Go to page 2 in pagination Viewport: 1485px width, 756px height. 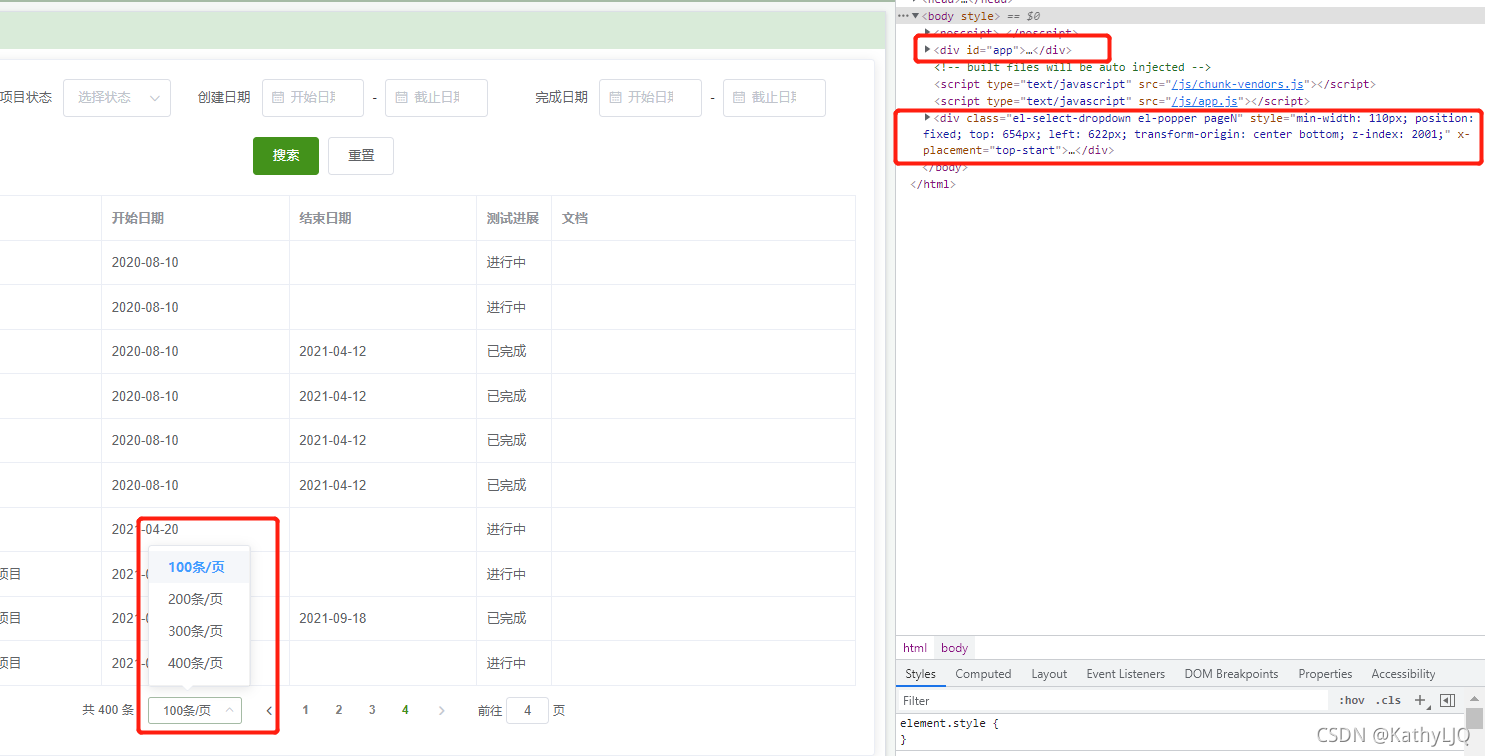[x=339, y=710]
